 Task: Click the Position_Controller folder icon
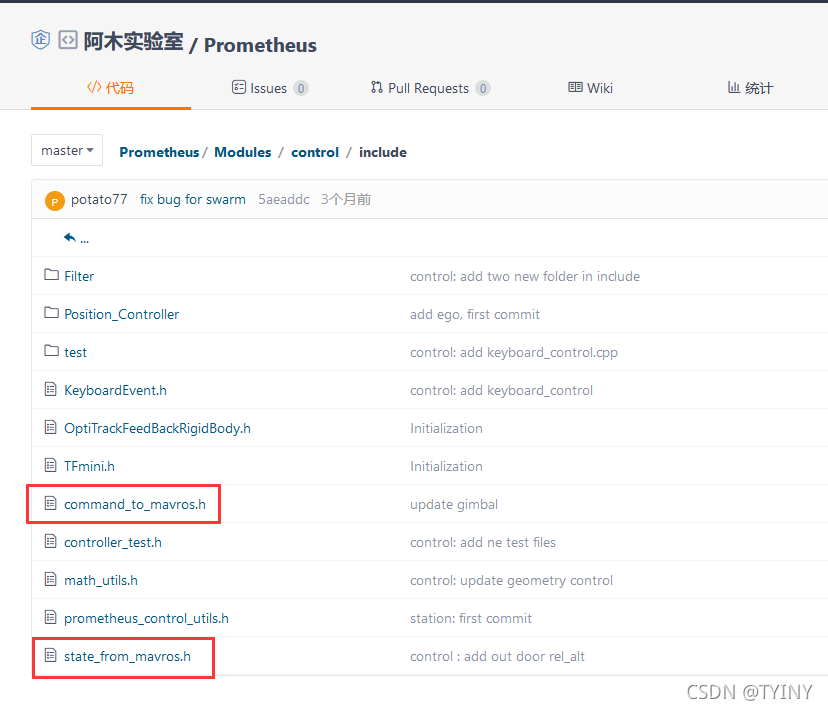(51, 313)
